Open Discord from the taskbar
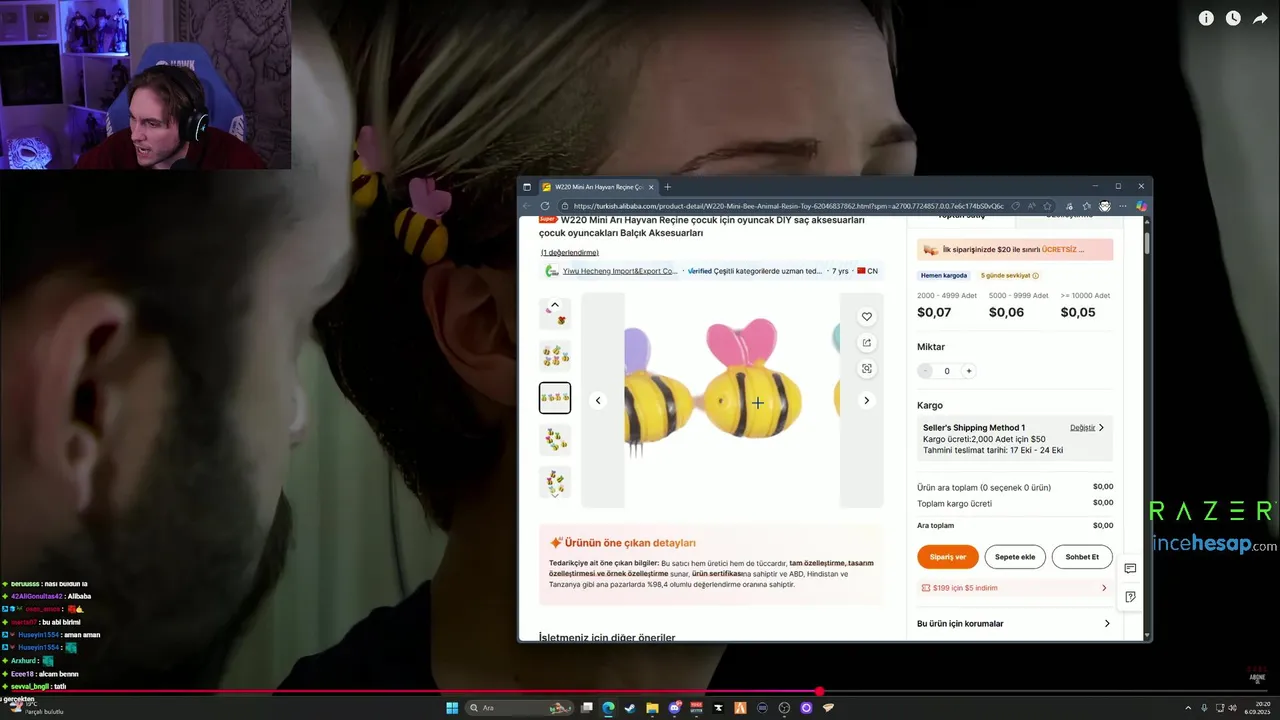The height and width of the screenshot is (720, 1280). coord(674,708)
